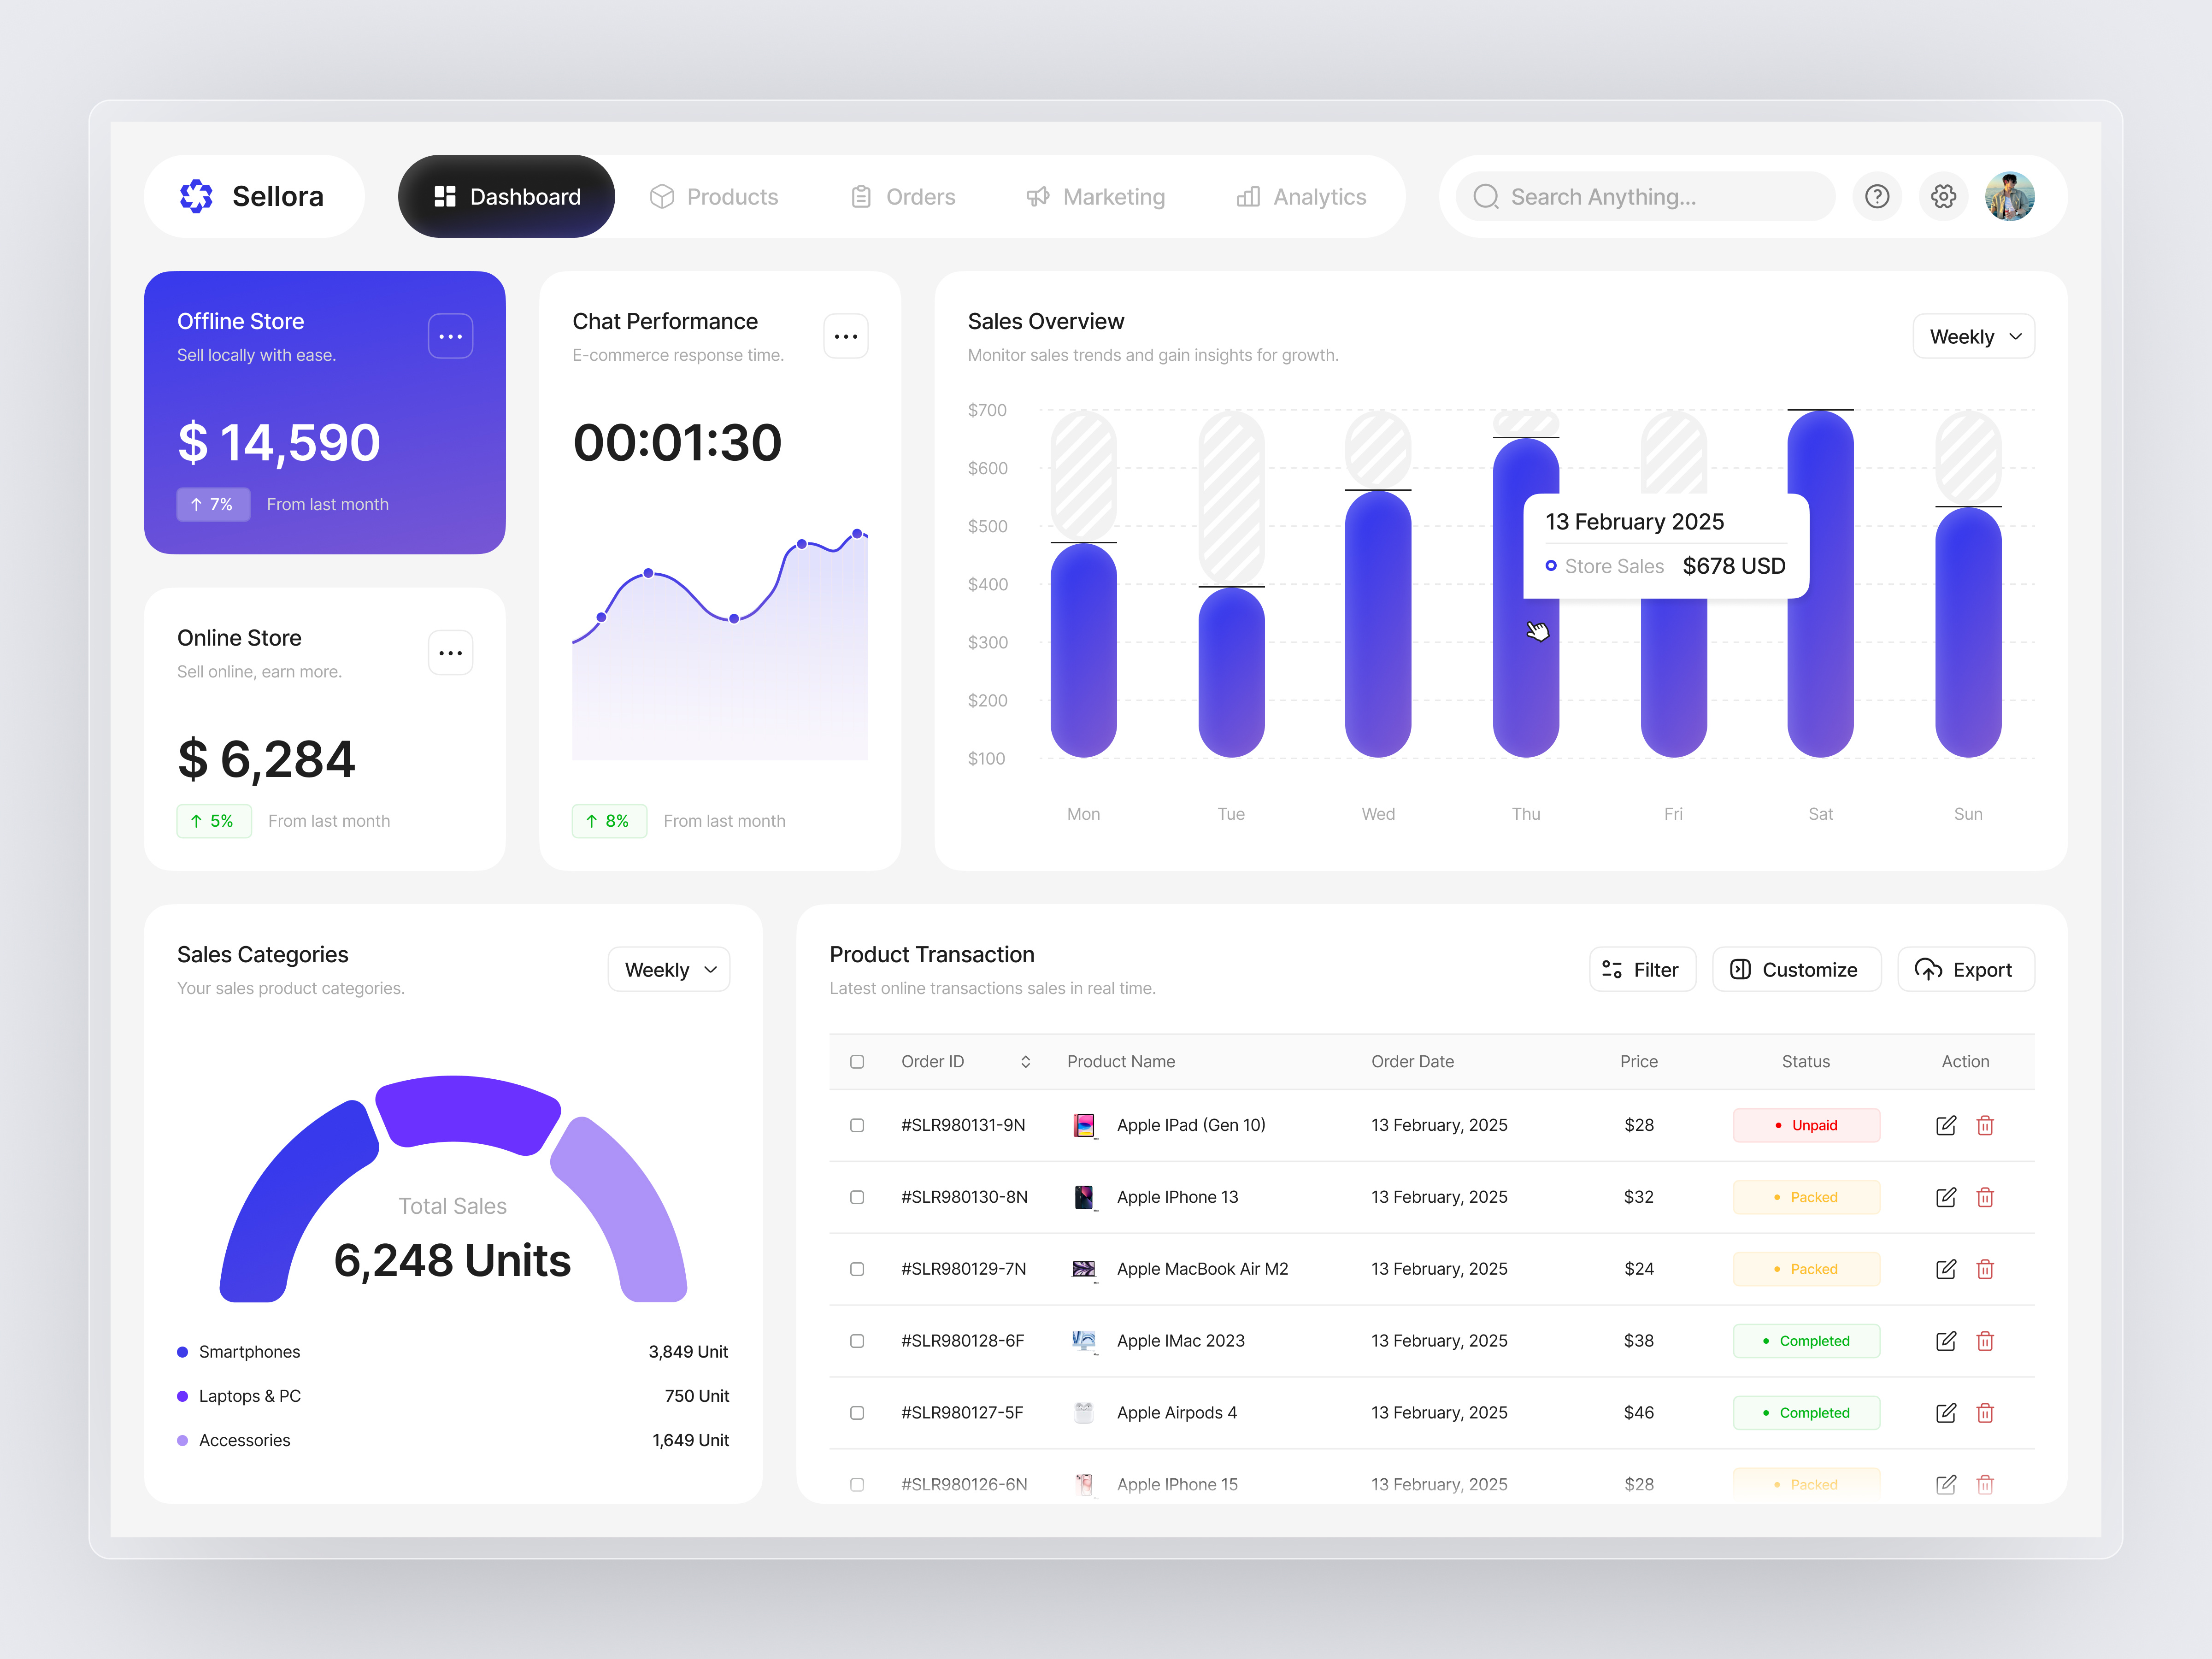Check the checkbox for Apple MacBook Air M2 row

pos(857,1269)
